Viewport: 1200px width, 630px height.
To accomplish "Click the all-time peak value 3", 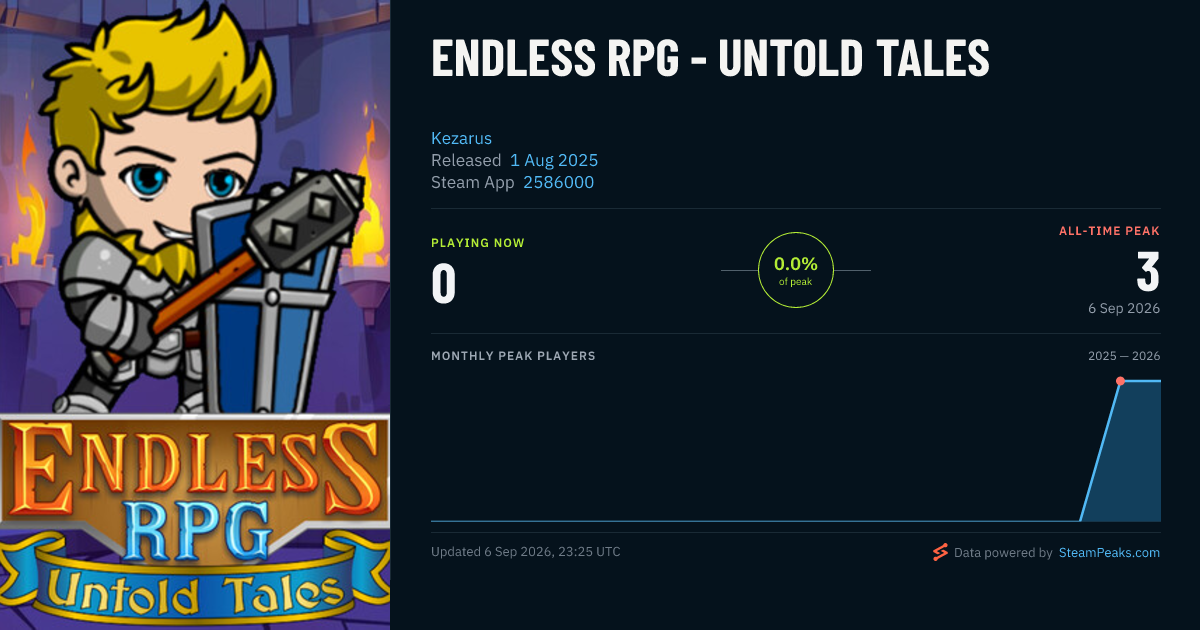I will (x=1148, y=272).
